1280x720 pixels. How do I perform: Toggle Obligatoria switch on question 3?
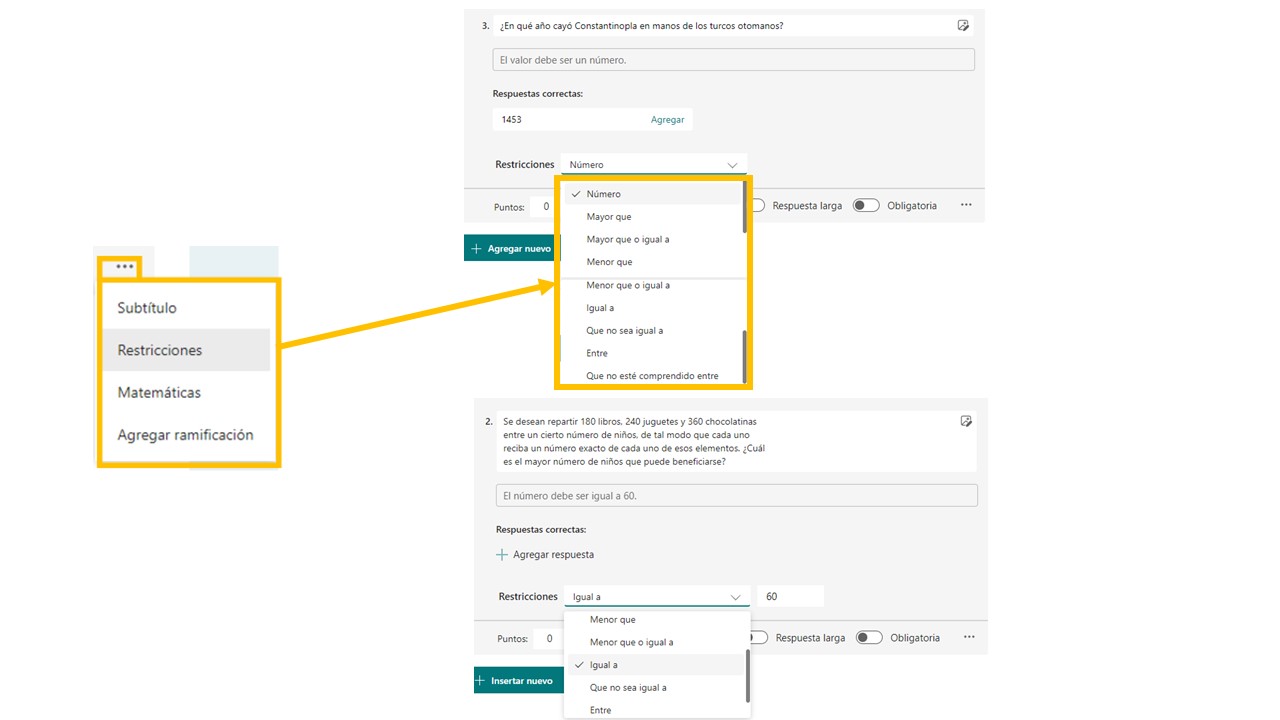click(866, 206)
